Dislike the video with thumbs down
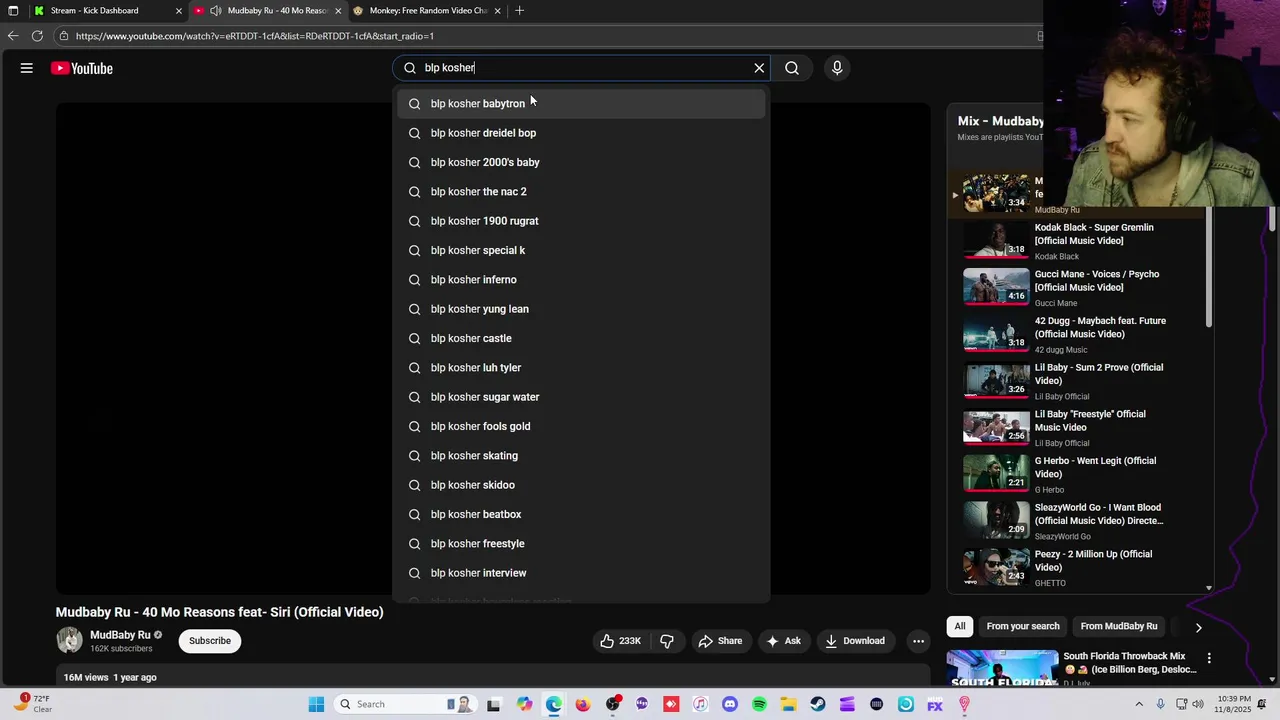The height and width of the screenshot is (720, 1280). point(667,641)
